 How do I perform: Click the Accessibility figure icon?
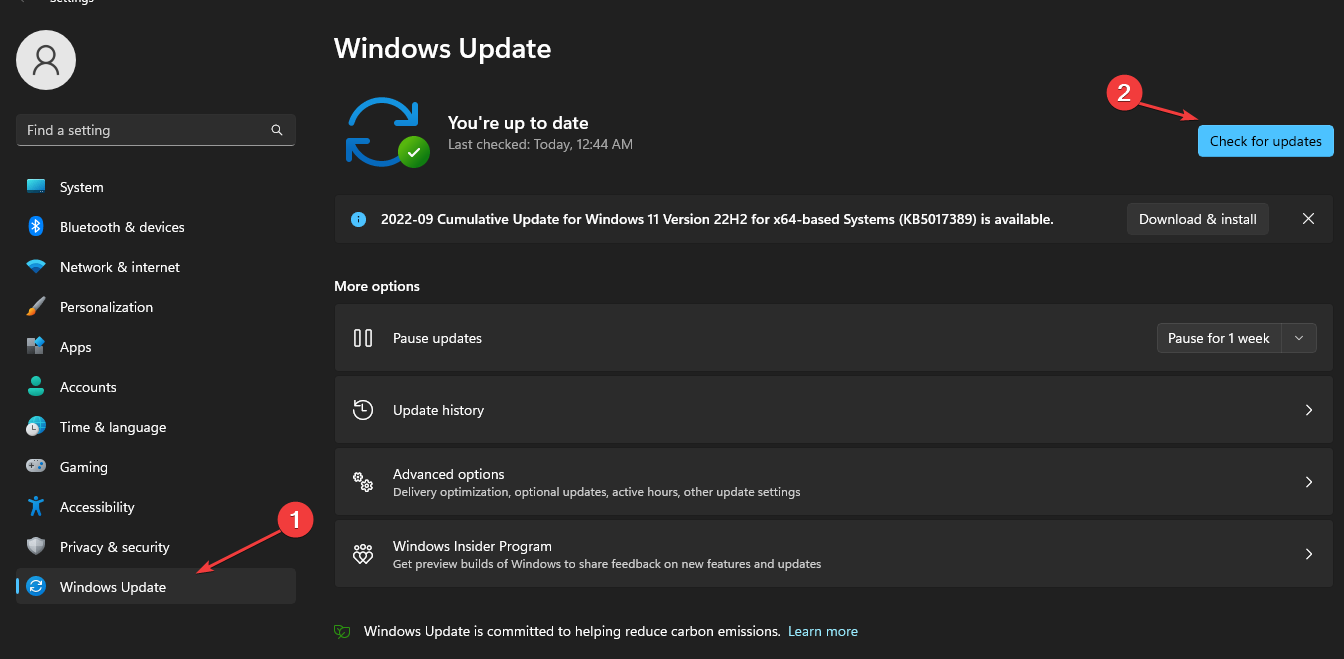pos(36,507)
